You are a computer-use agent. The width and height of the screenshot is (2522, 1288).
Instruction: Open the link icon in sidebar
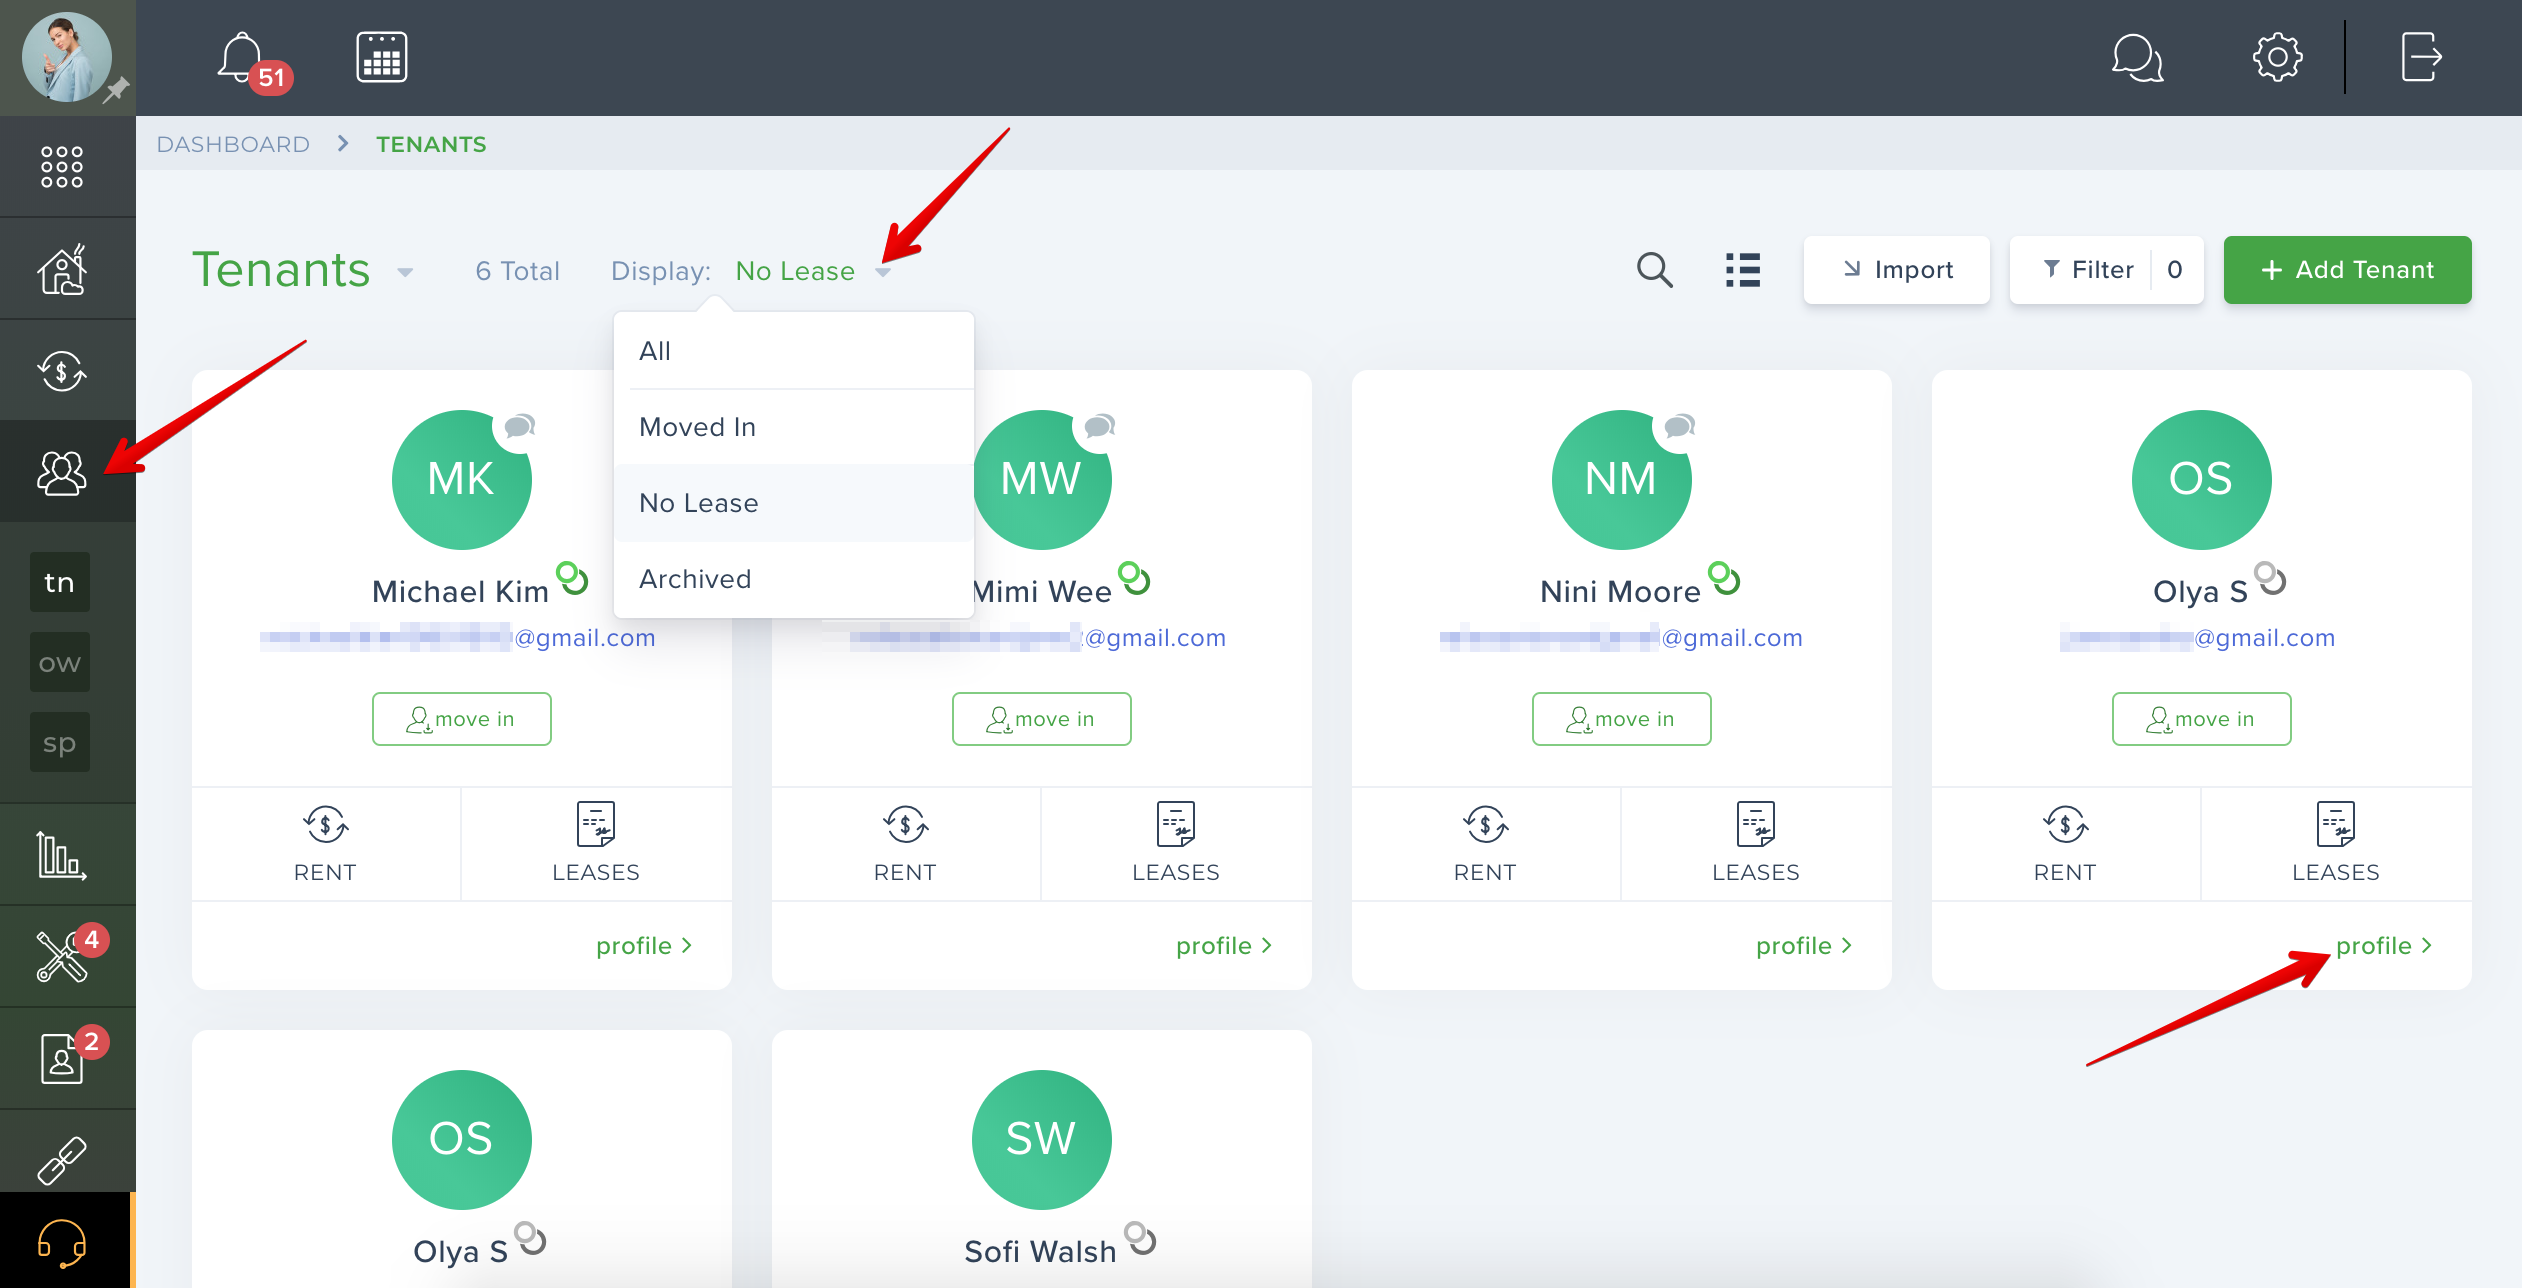62,1160
